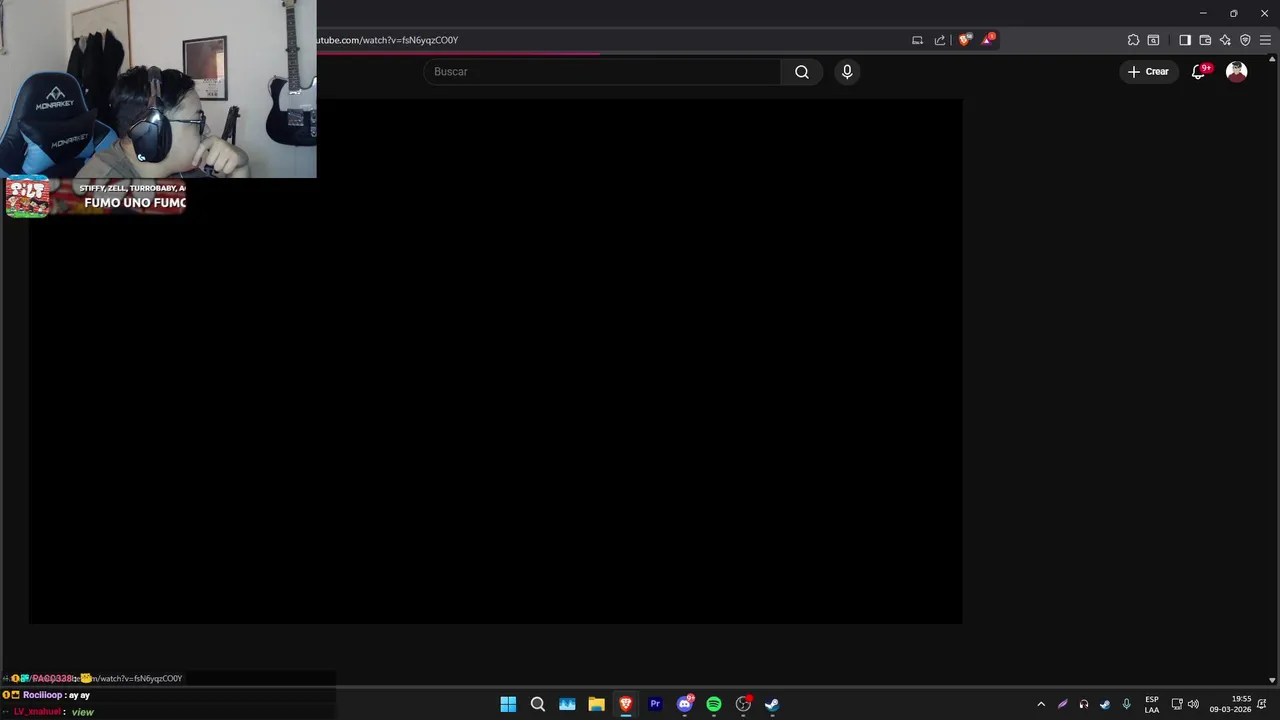Open the Windows Start menu
Viewport: 1280px width, 720px height.
pyautogui.click(x=508, y=704)
